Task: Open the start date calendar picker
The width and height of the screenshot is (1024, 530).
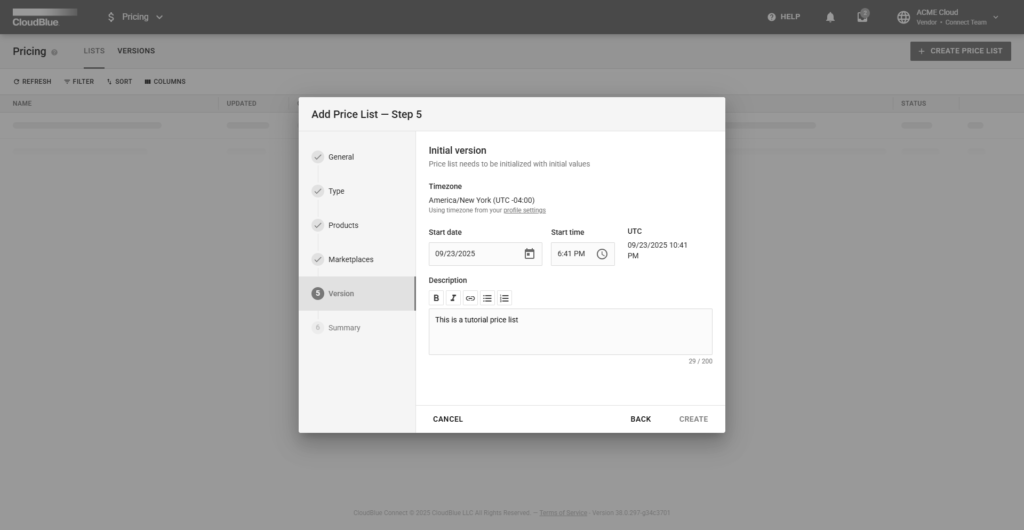Action: coord(529,254)
